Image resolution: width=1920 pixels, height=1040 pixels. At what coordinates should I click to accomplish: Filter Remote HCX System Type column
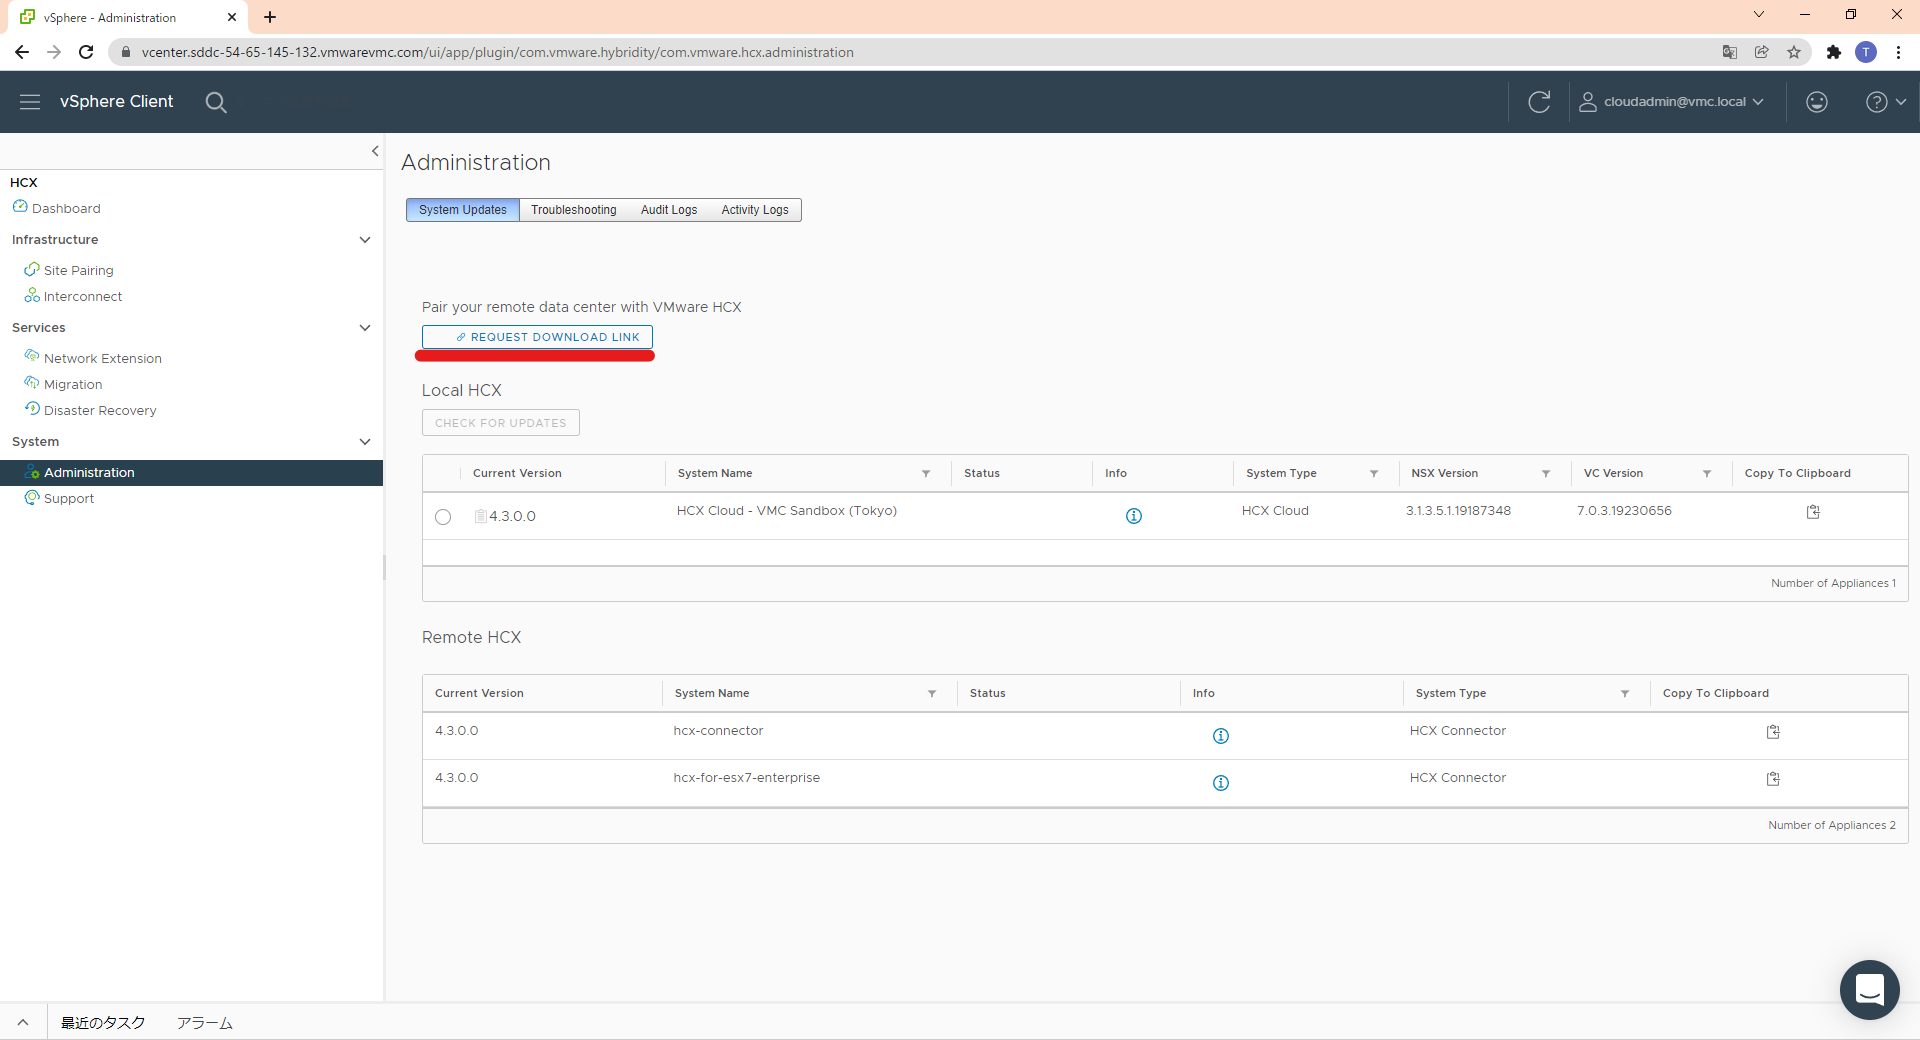pyautogui.click(x=1625, y=694)
